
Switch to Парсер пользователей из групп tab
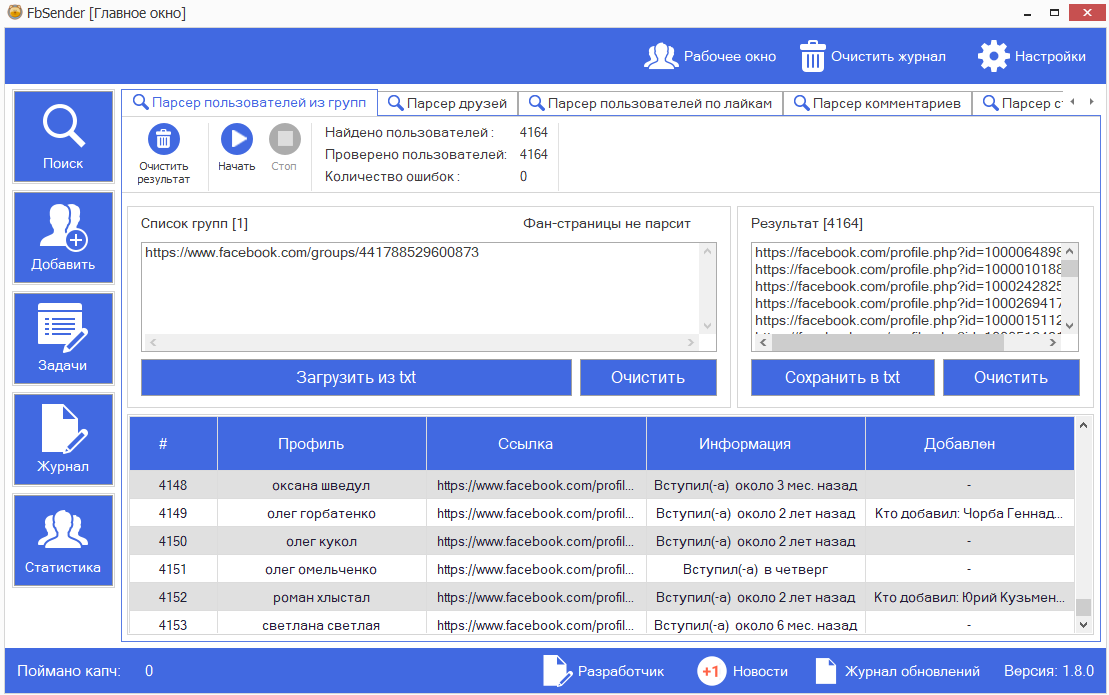(250, 103)
